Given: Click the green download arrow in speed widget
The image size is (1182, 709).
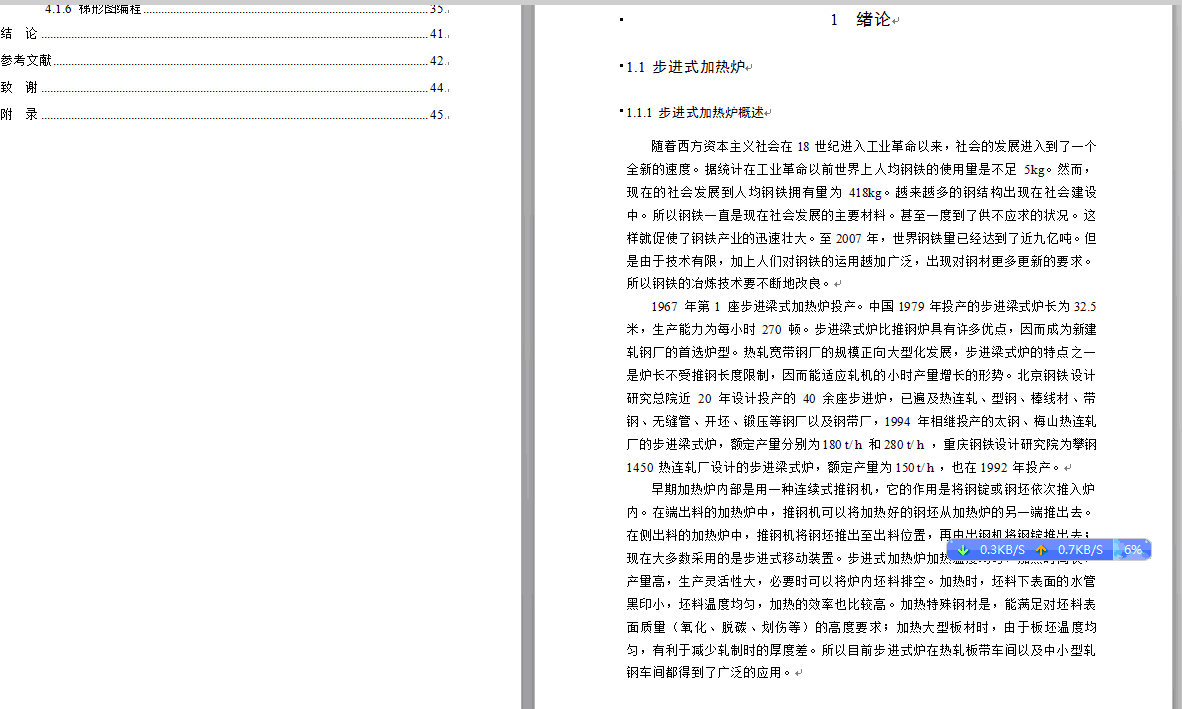Looking at the screenshot, I should tap(963, 550).
